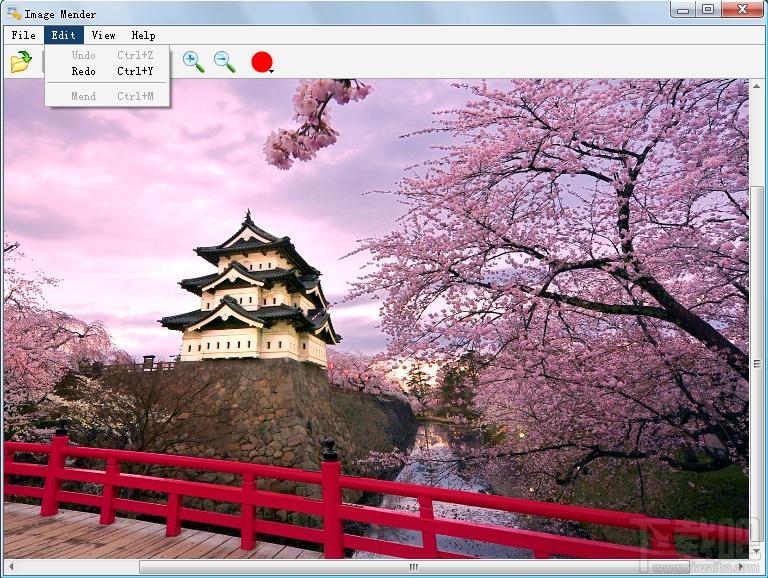The width and height of the screenshot is (768, 578).
Task: Choose Mend Ctrl+M in the Edit menu
Action: (107, 96)
